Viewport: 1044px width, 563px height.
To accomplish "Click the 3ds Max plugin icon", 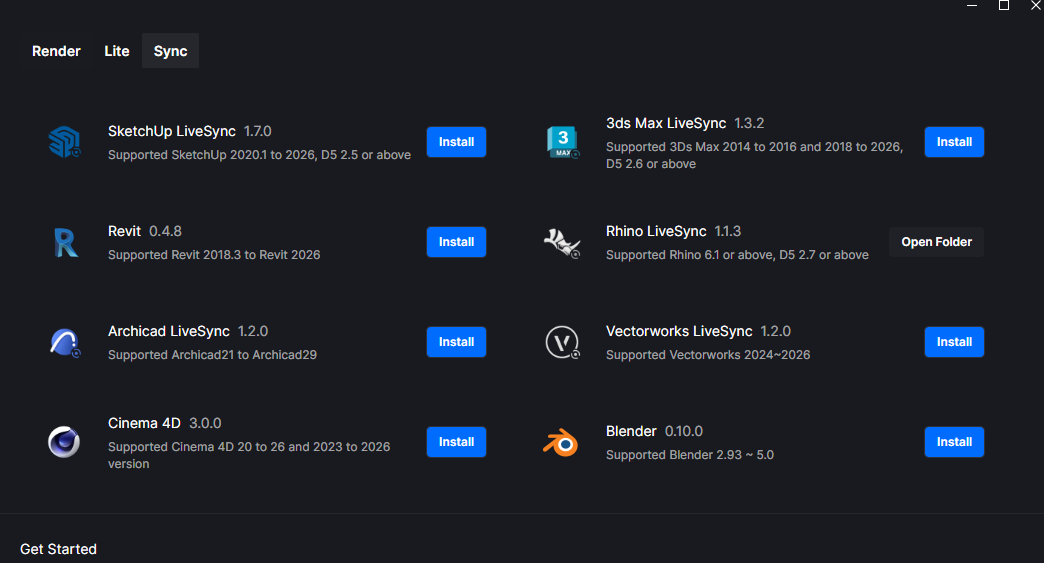I will pyautogui.click(x=563, y=142).
